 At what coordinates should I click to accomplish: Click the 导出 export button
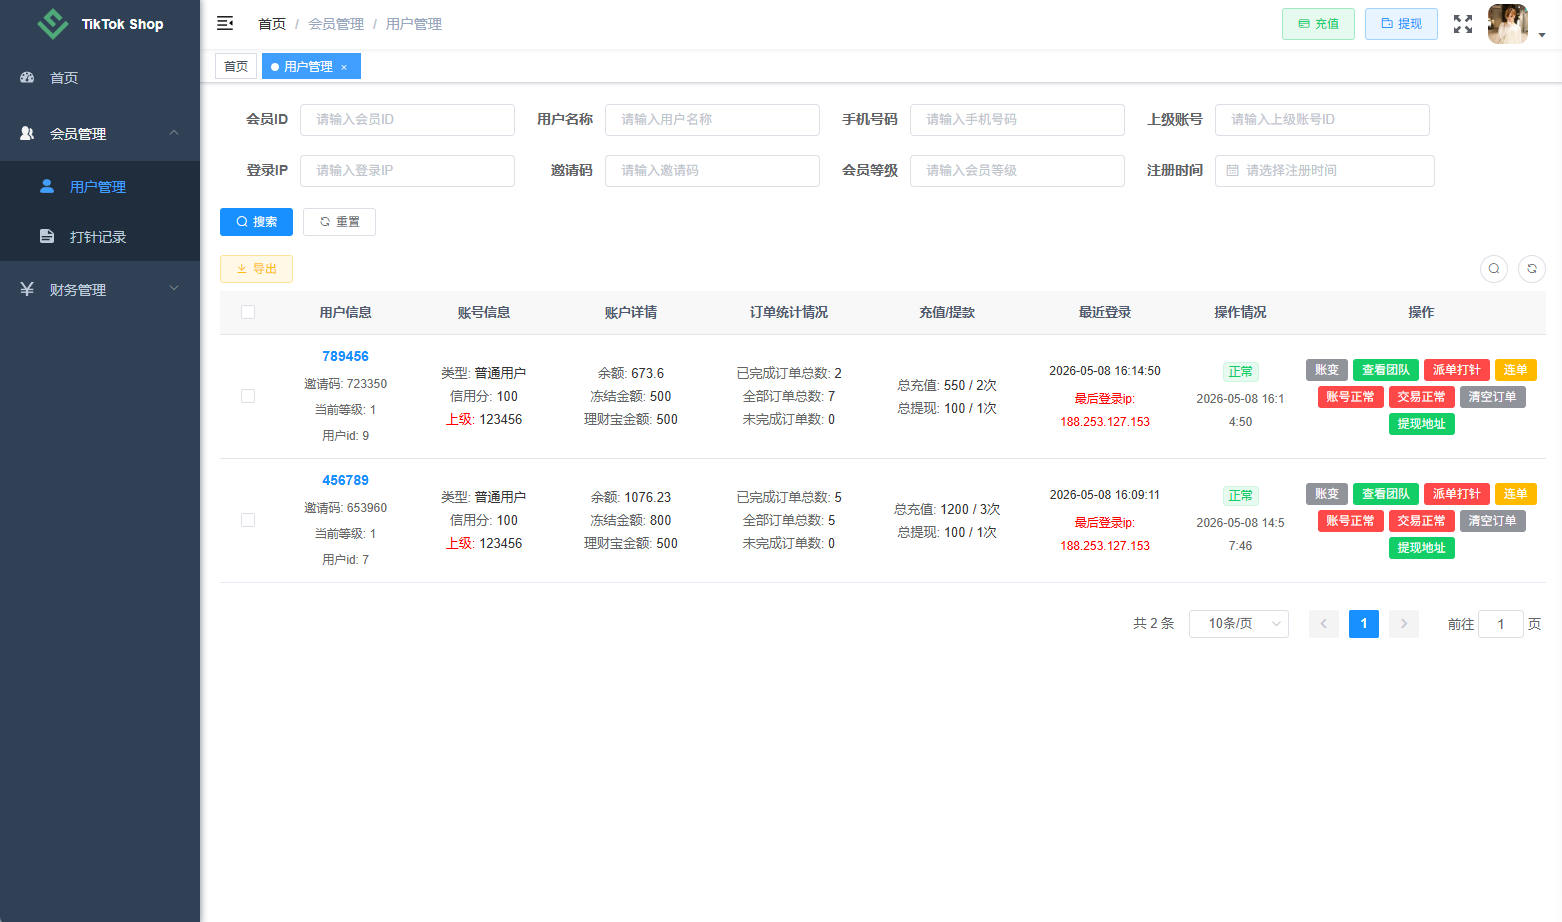click(256, 269)
